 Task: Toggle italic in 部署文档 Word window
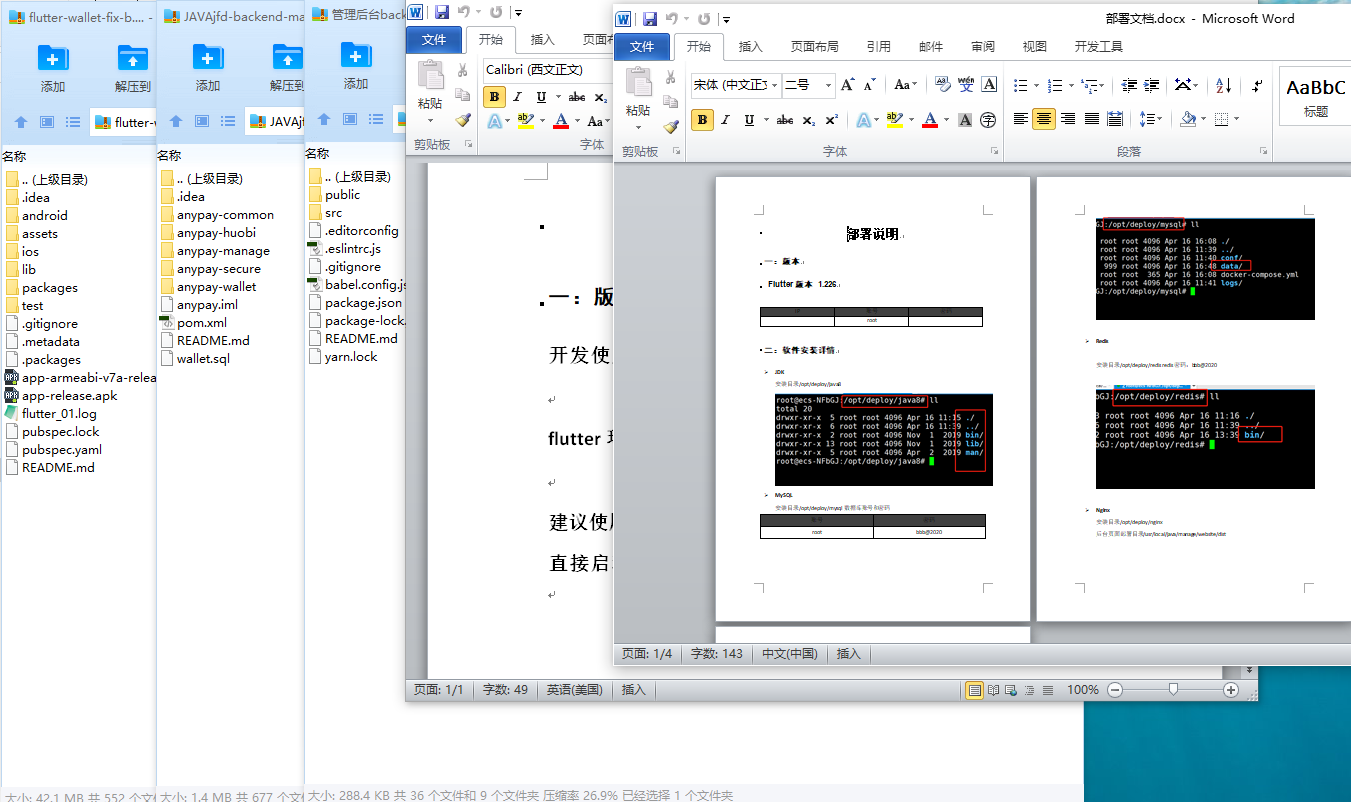coord(726,120)
